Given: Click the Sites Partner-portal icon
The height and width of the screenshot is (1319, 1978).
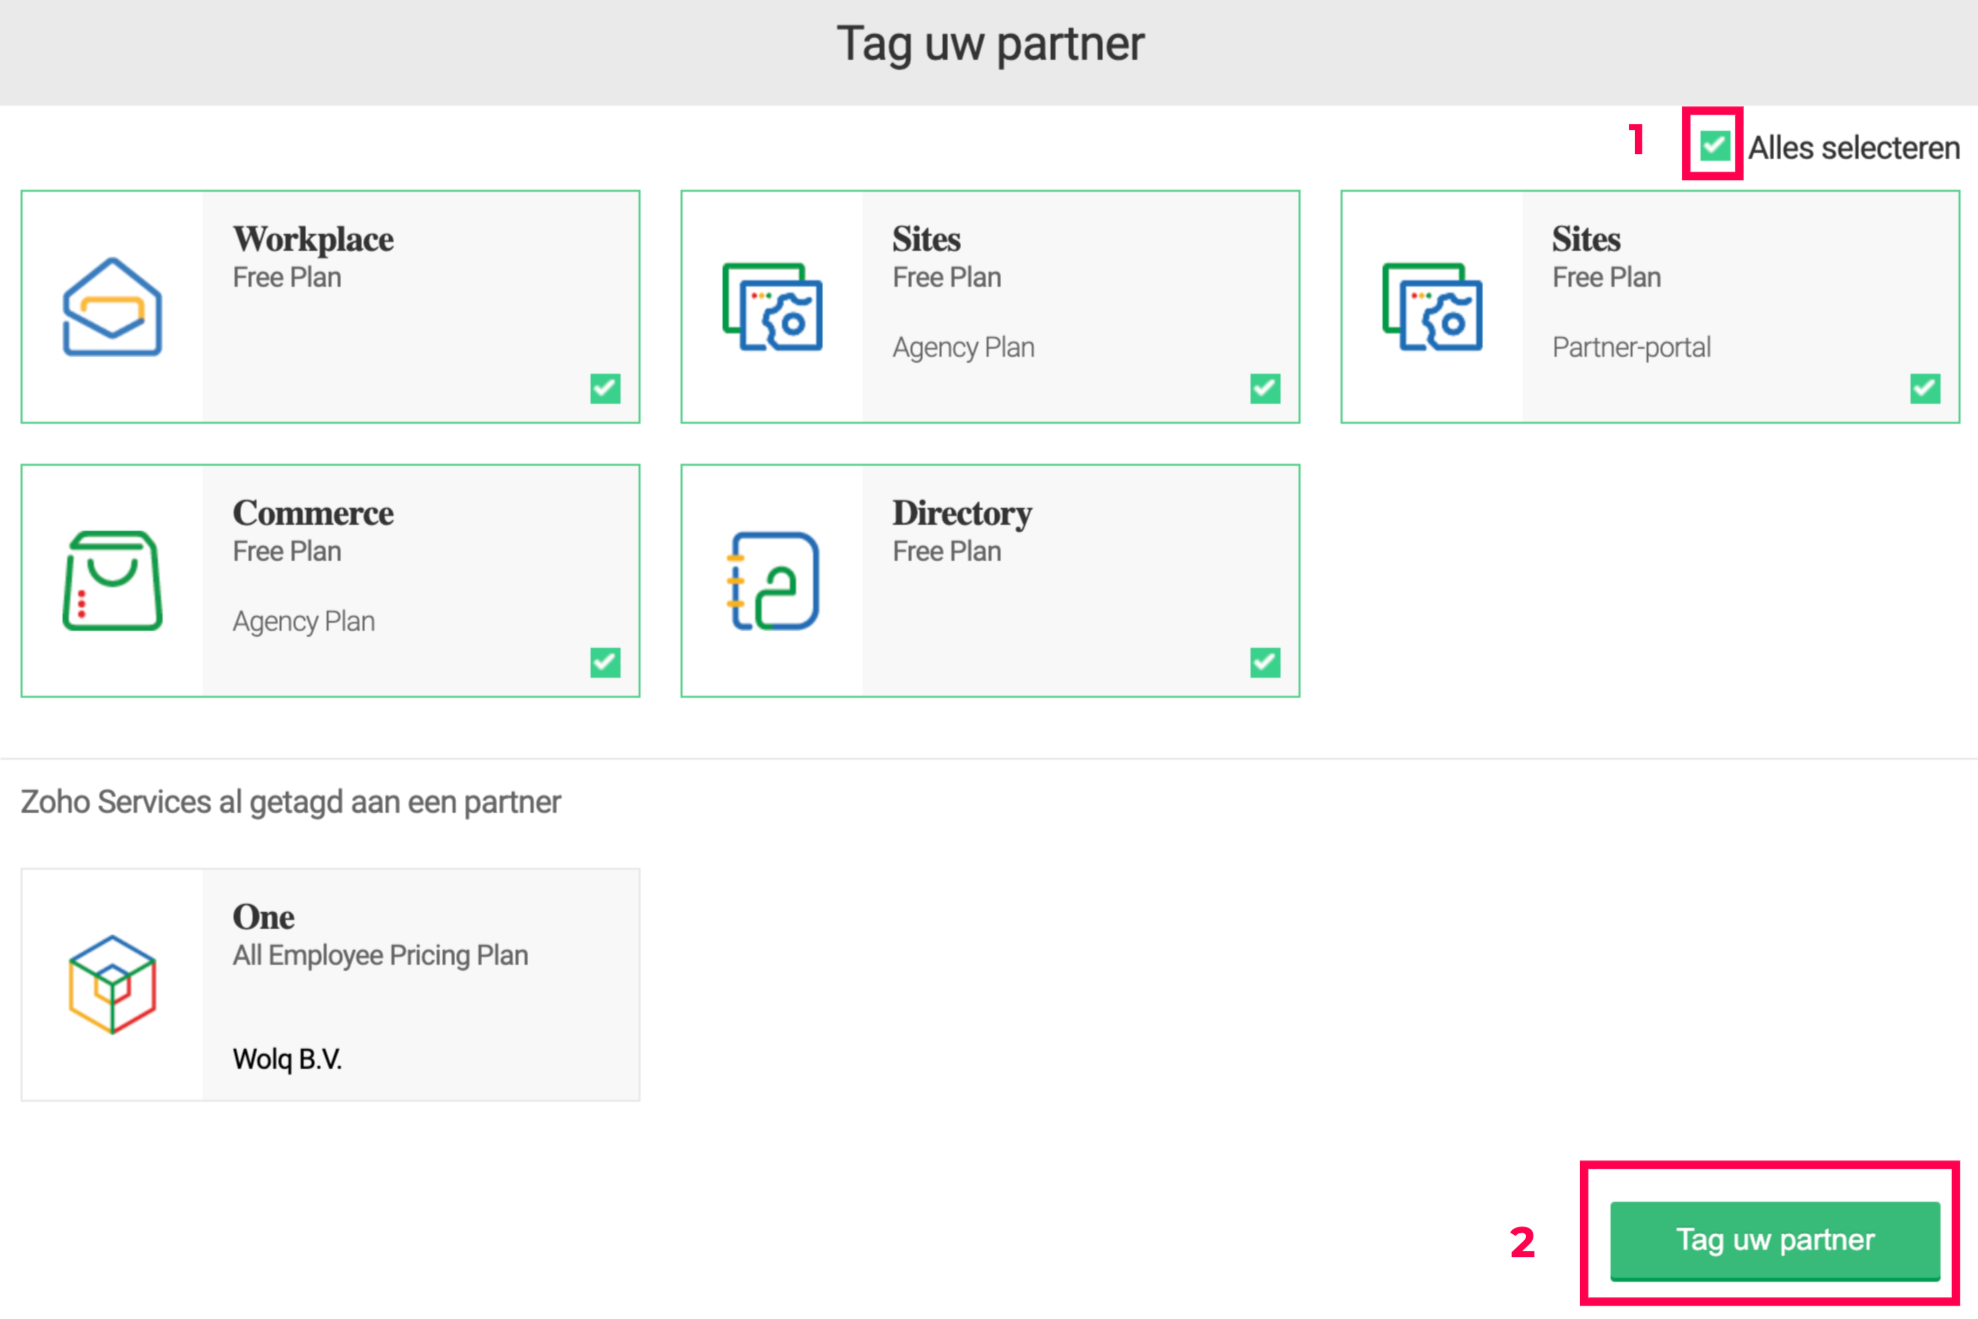Looking at the screenshot, I should pyautogui.click(x=1432, y=307).
